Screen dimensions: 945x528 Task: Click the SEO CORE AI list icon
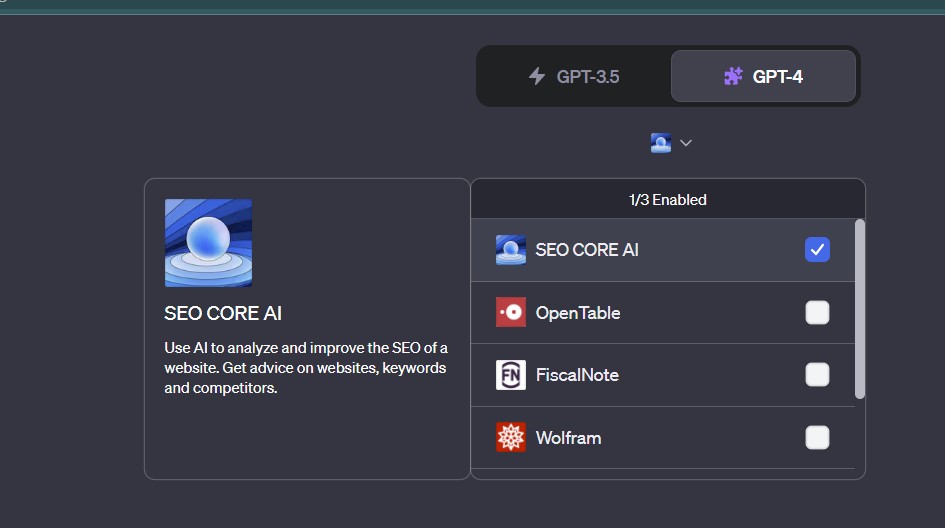click(x=510, y=250)
